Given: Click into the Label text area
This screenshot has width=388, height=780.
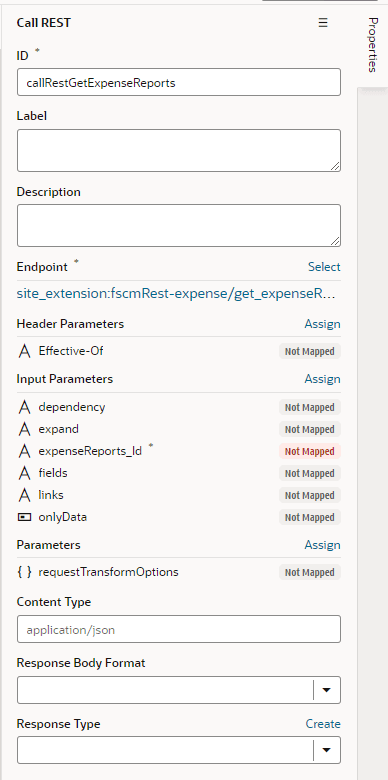Looking at the screenshot, I should click(x=179, y=151).
